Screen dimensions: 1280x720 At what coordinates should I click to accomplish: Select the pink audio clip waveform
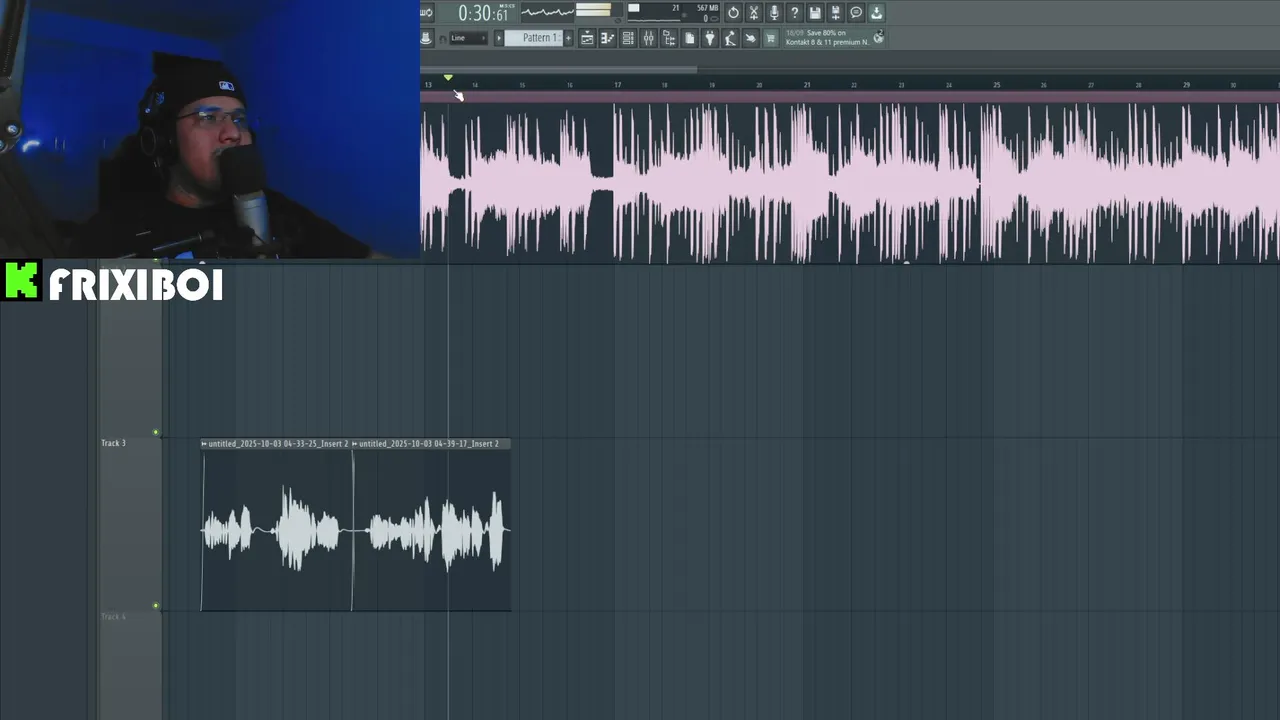850,183
